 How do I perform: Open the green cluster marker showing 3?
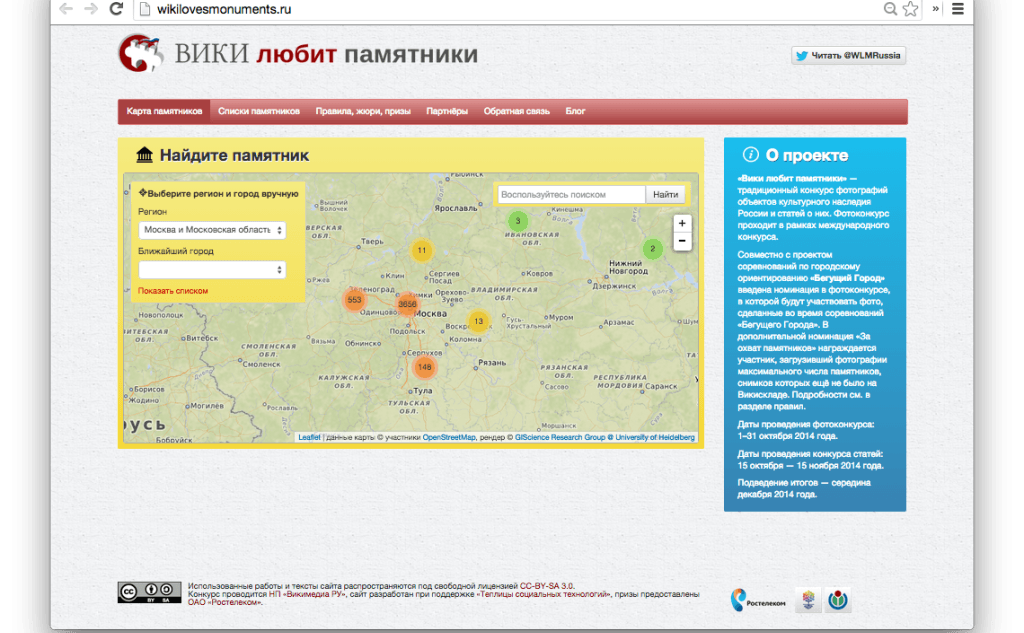pyautogui.click(x=517, y=221)
